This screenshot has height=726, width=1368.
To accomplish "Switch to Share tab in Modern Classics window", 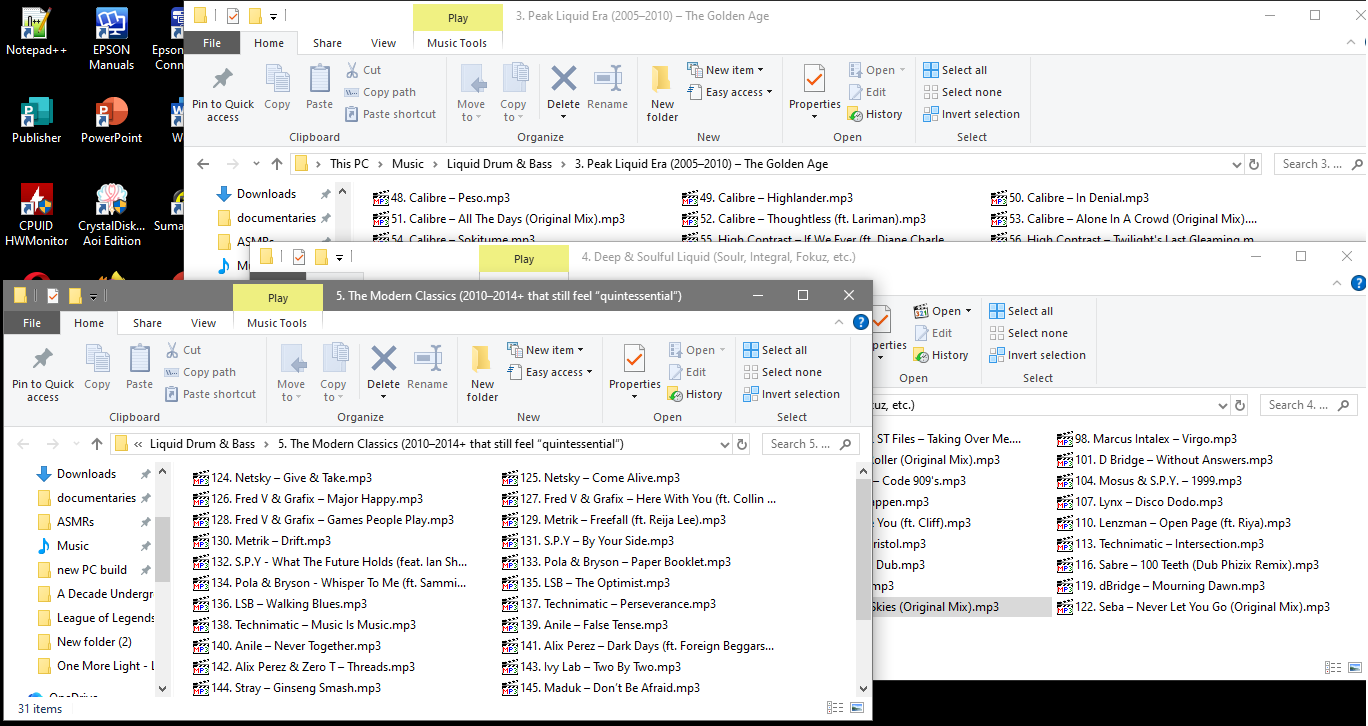I will click(x=147, y=323).
